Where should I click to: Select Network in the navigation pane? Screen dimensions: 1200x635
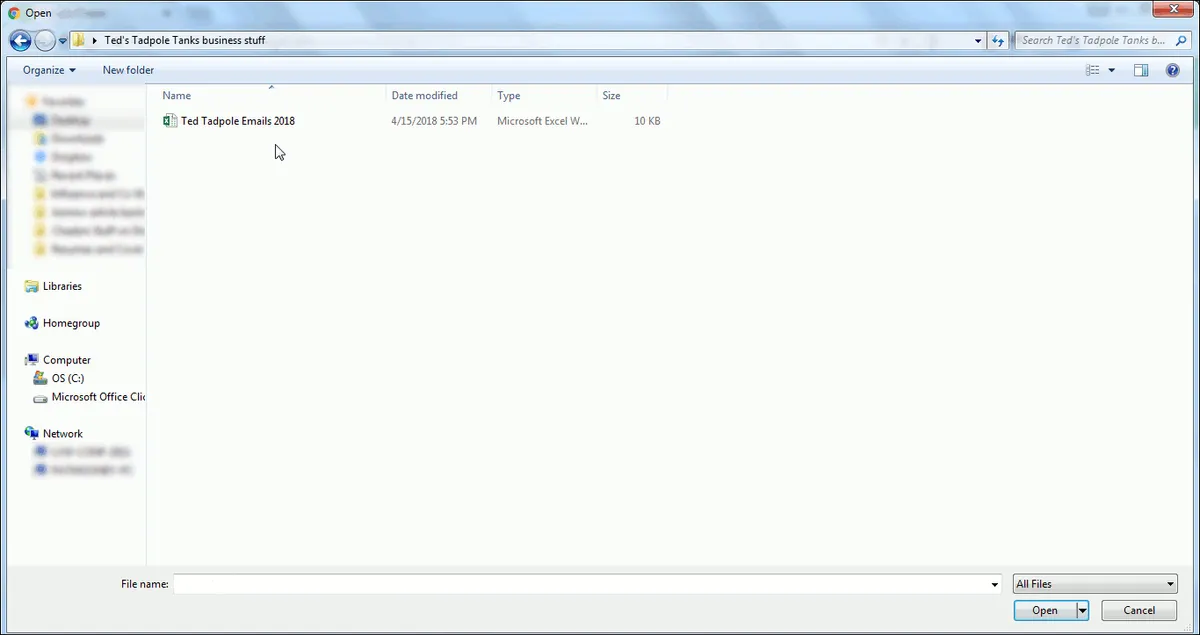click(63, 434)
